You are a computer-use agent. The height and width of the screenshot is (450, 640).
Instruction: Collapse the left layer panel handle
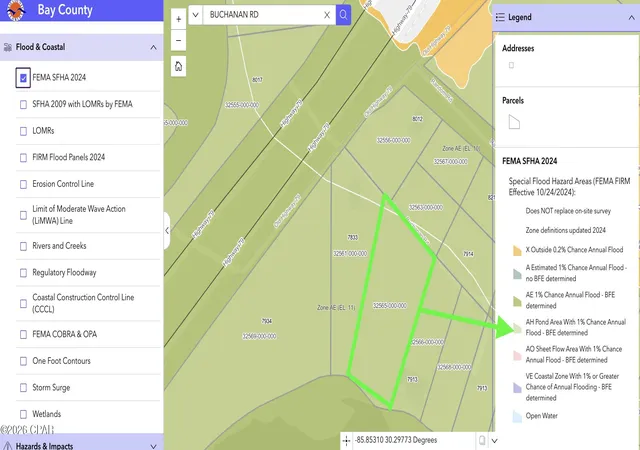point(167,230)
